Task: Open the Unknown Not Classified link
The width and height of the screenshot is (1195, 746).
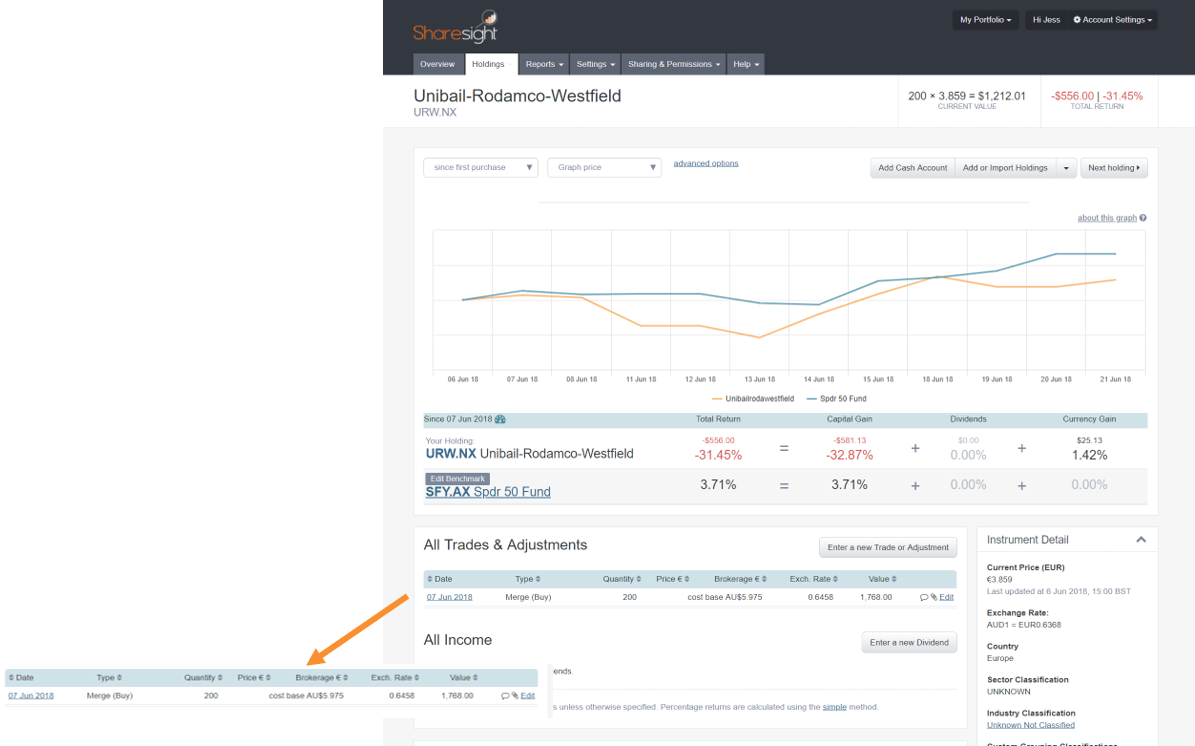Action: click(x=1030, y=725)
